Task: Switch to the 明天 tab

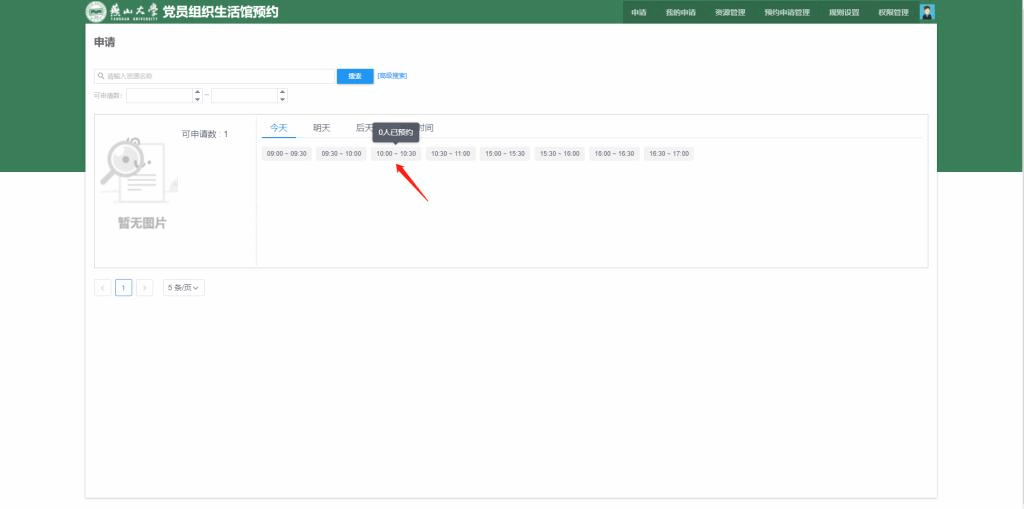Action: point(321,128)
